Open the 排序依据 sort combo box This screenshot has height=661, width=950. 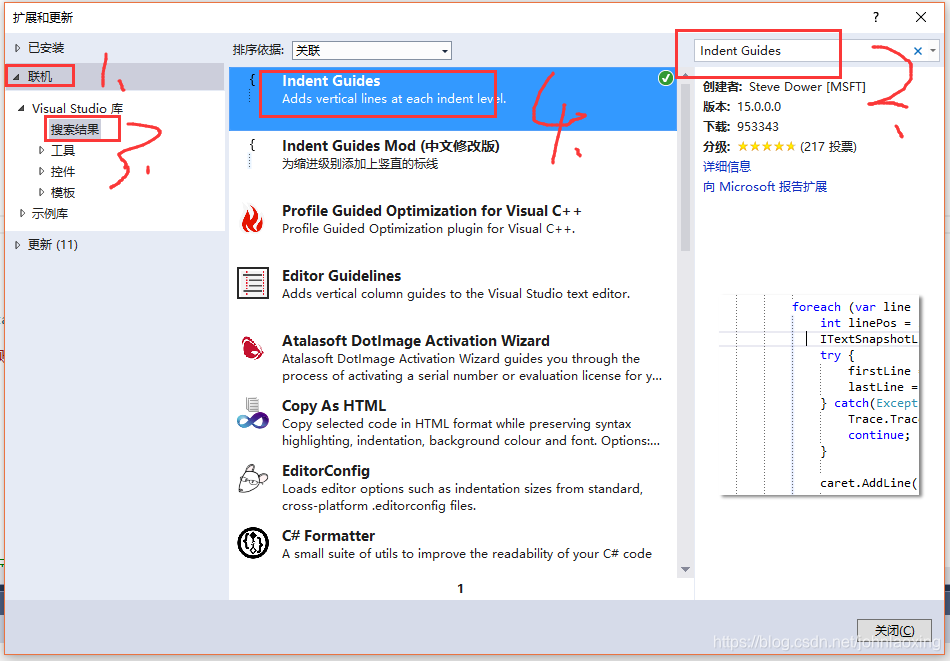click(x=372, y=50)
